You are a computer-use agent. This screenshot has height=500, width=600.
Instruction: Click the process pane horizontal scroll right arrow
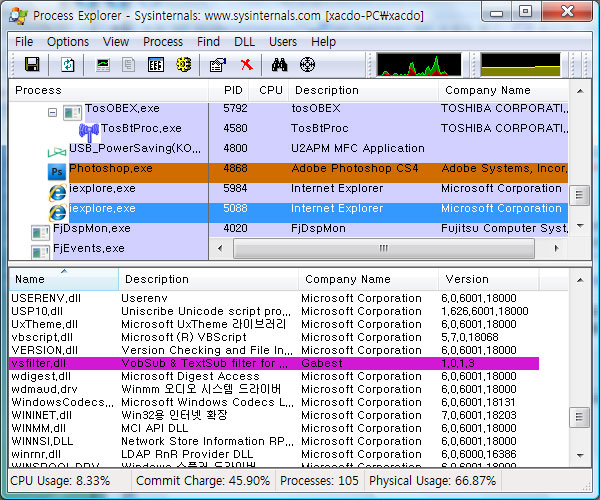[x=557, y=248]
